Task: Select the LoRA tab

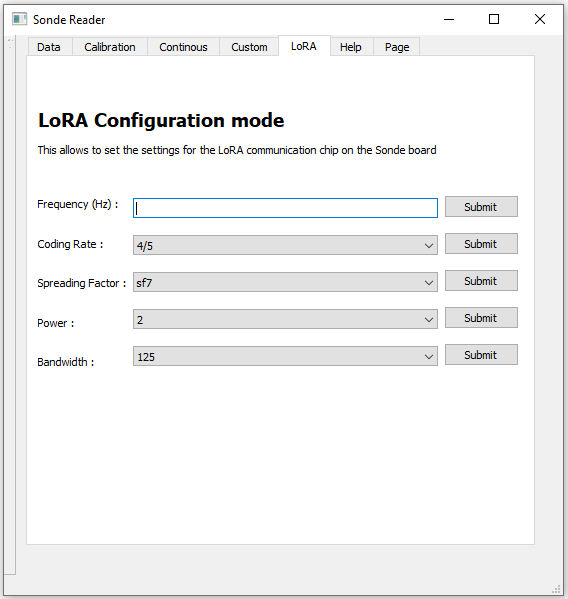Action: 304,46
